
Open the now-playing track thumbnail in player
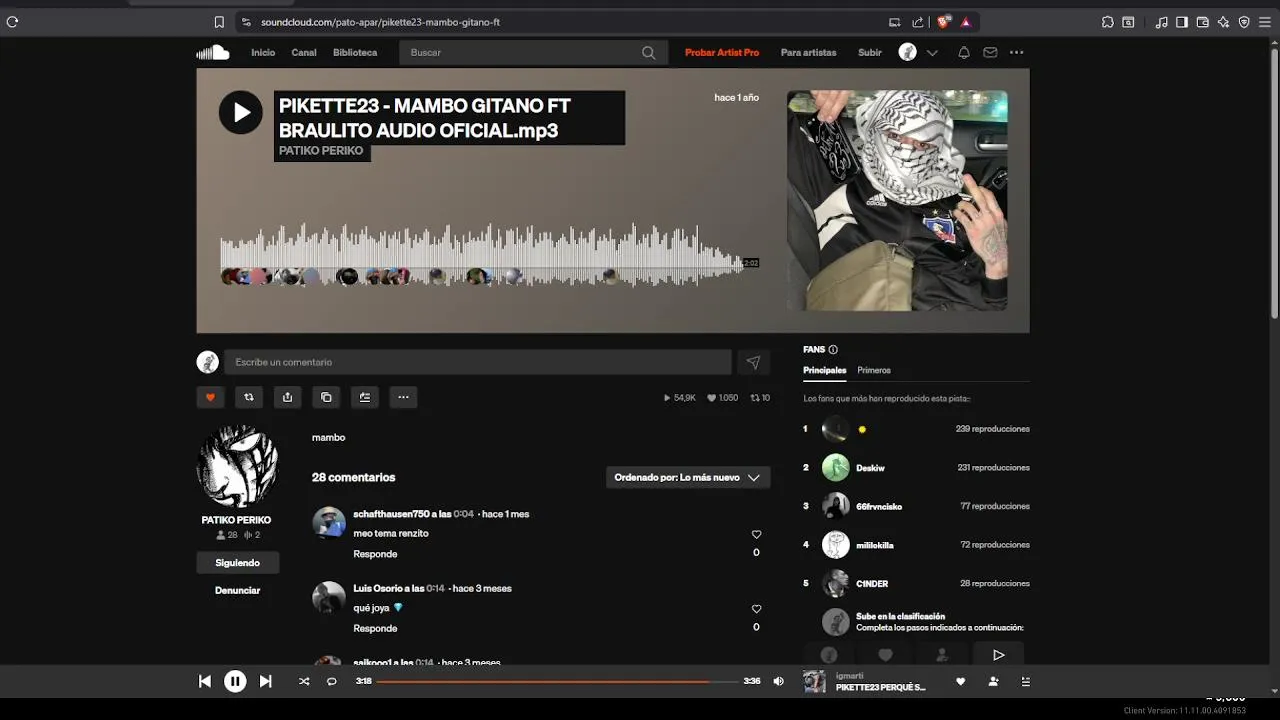click(815, 681)
